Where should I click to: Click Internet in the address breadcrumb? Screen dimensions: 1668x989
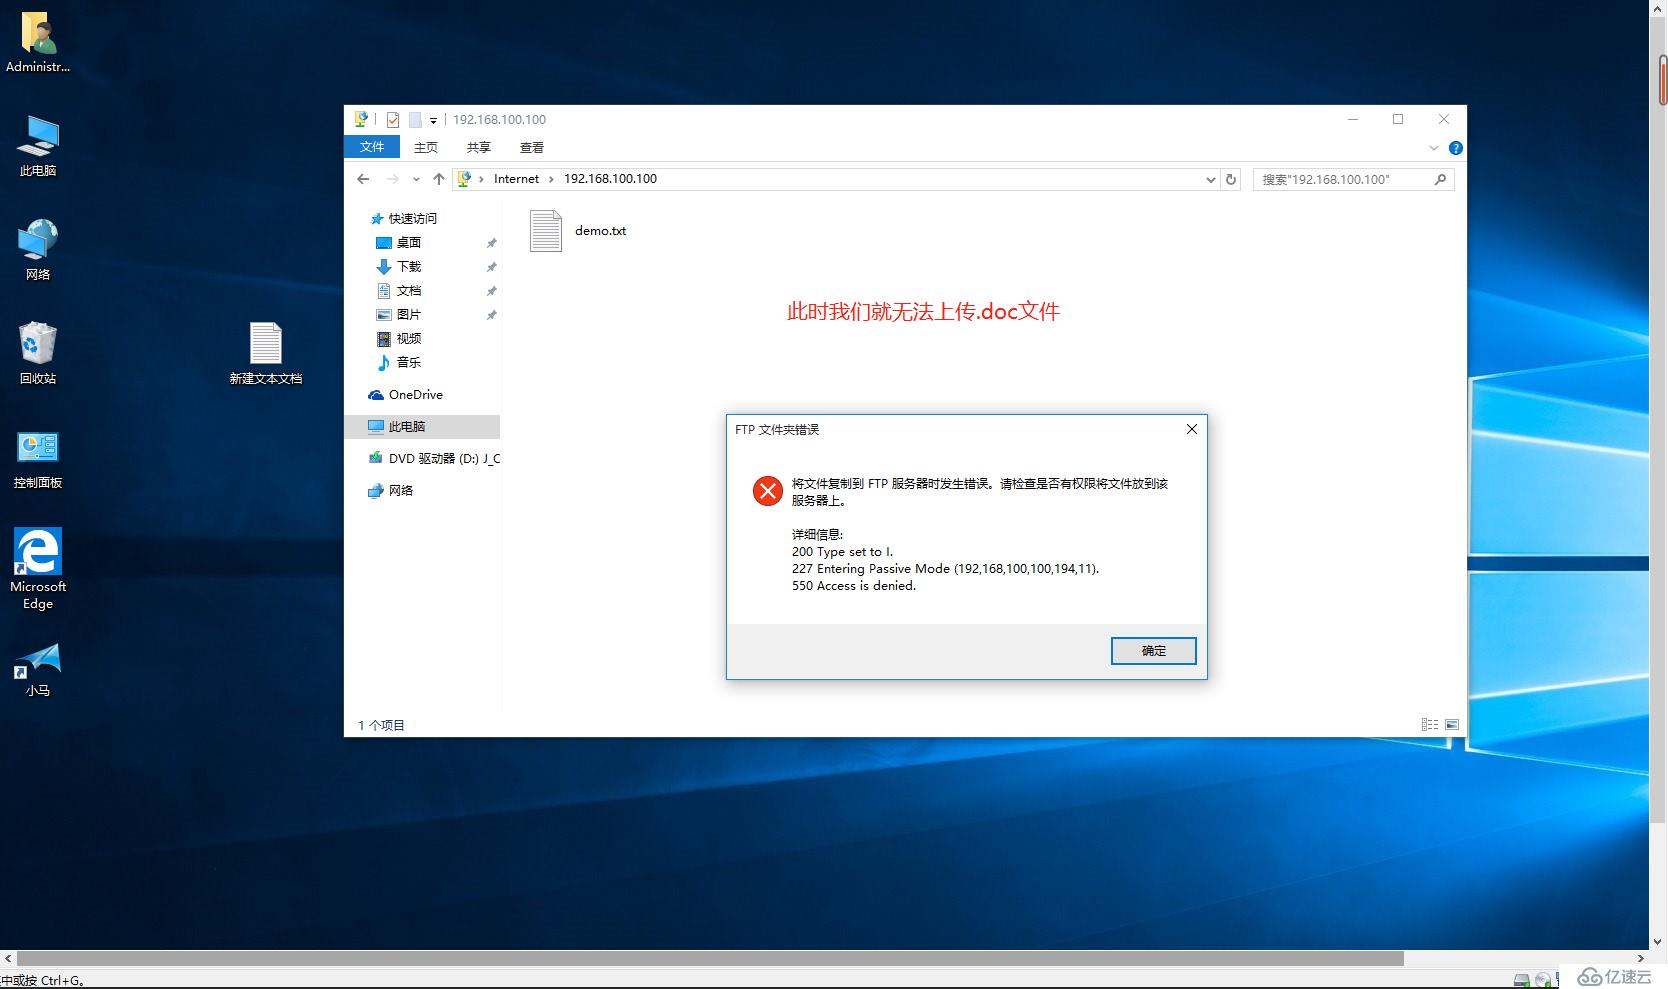516,179
